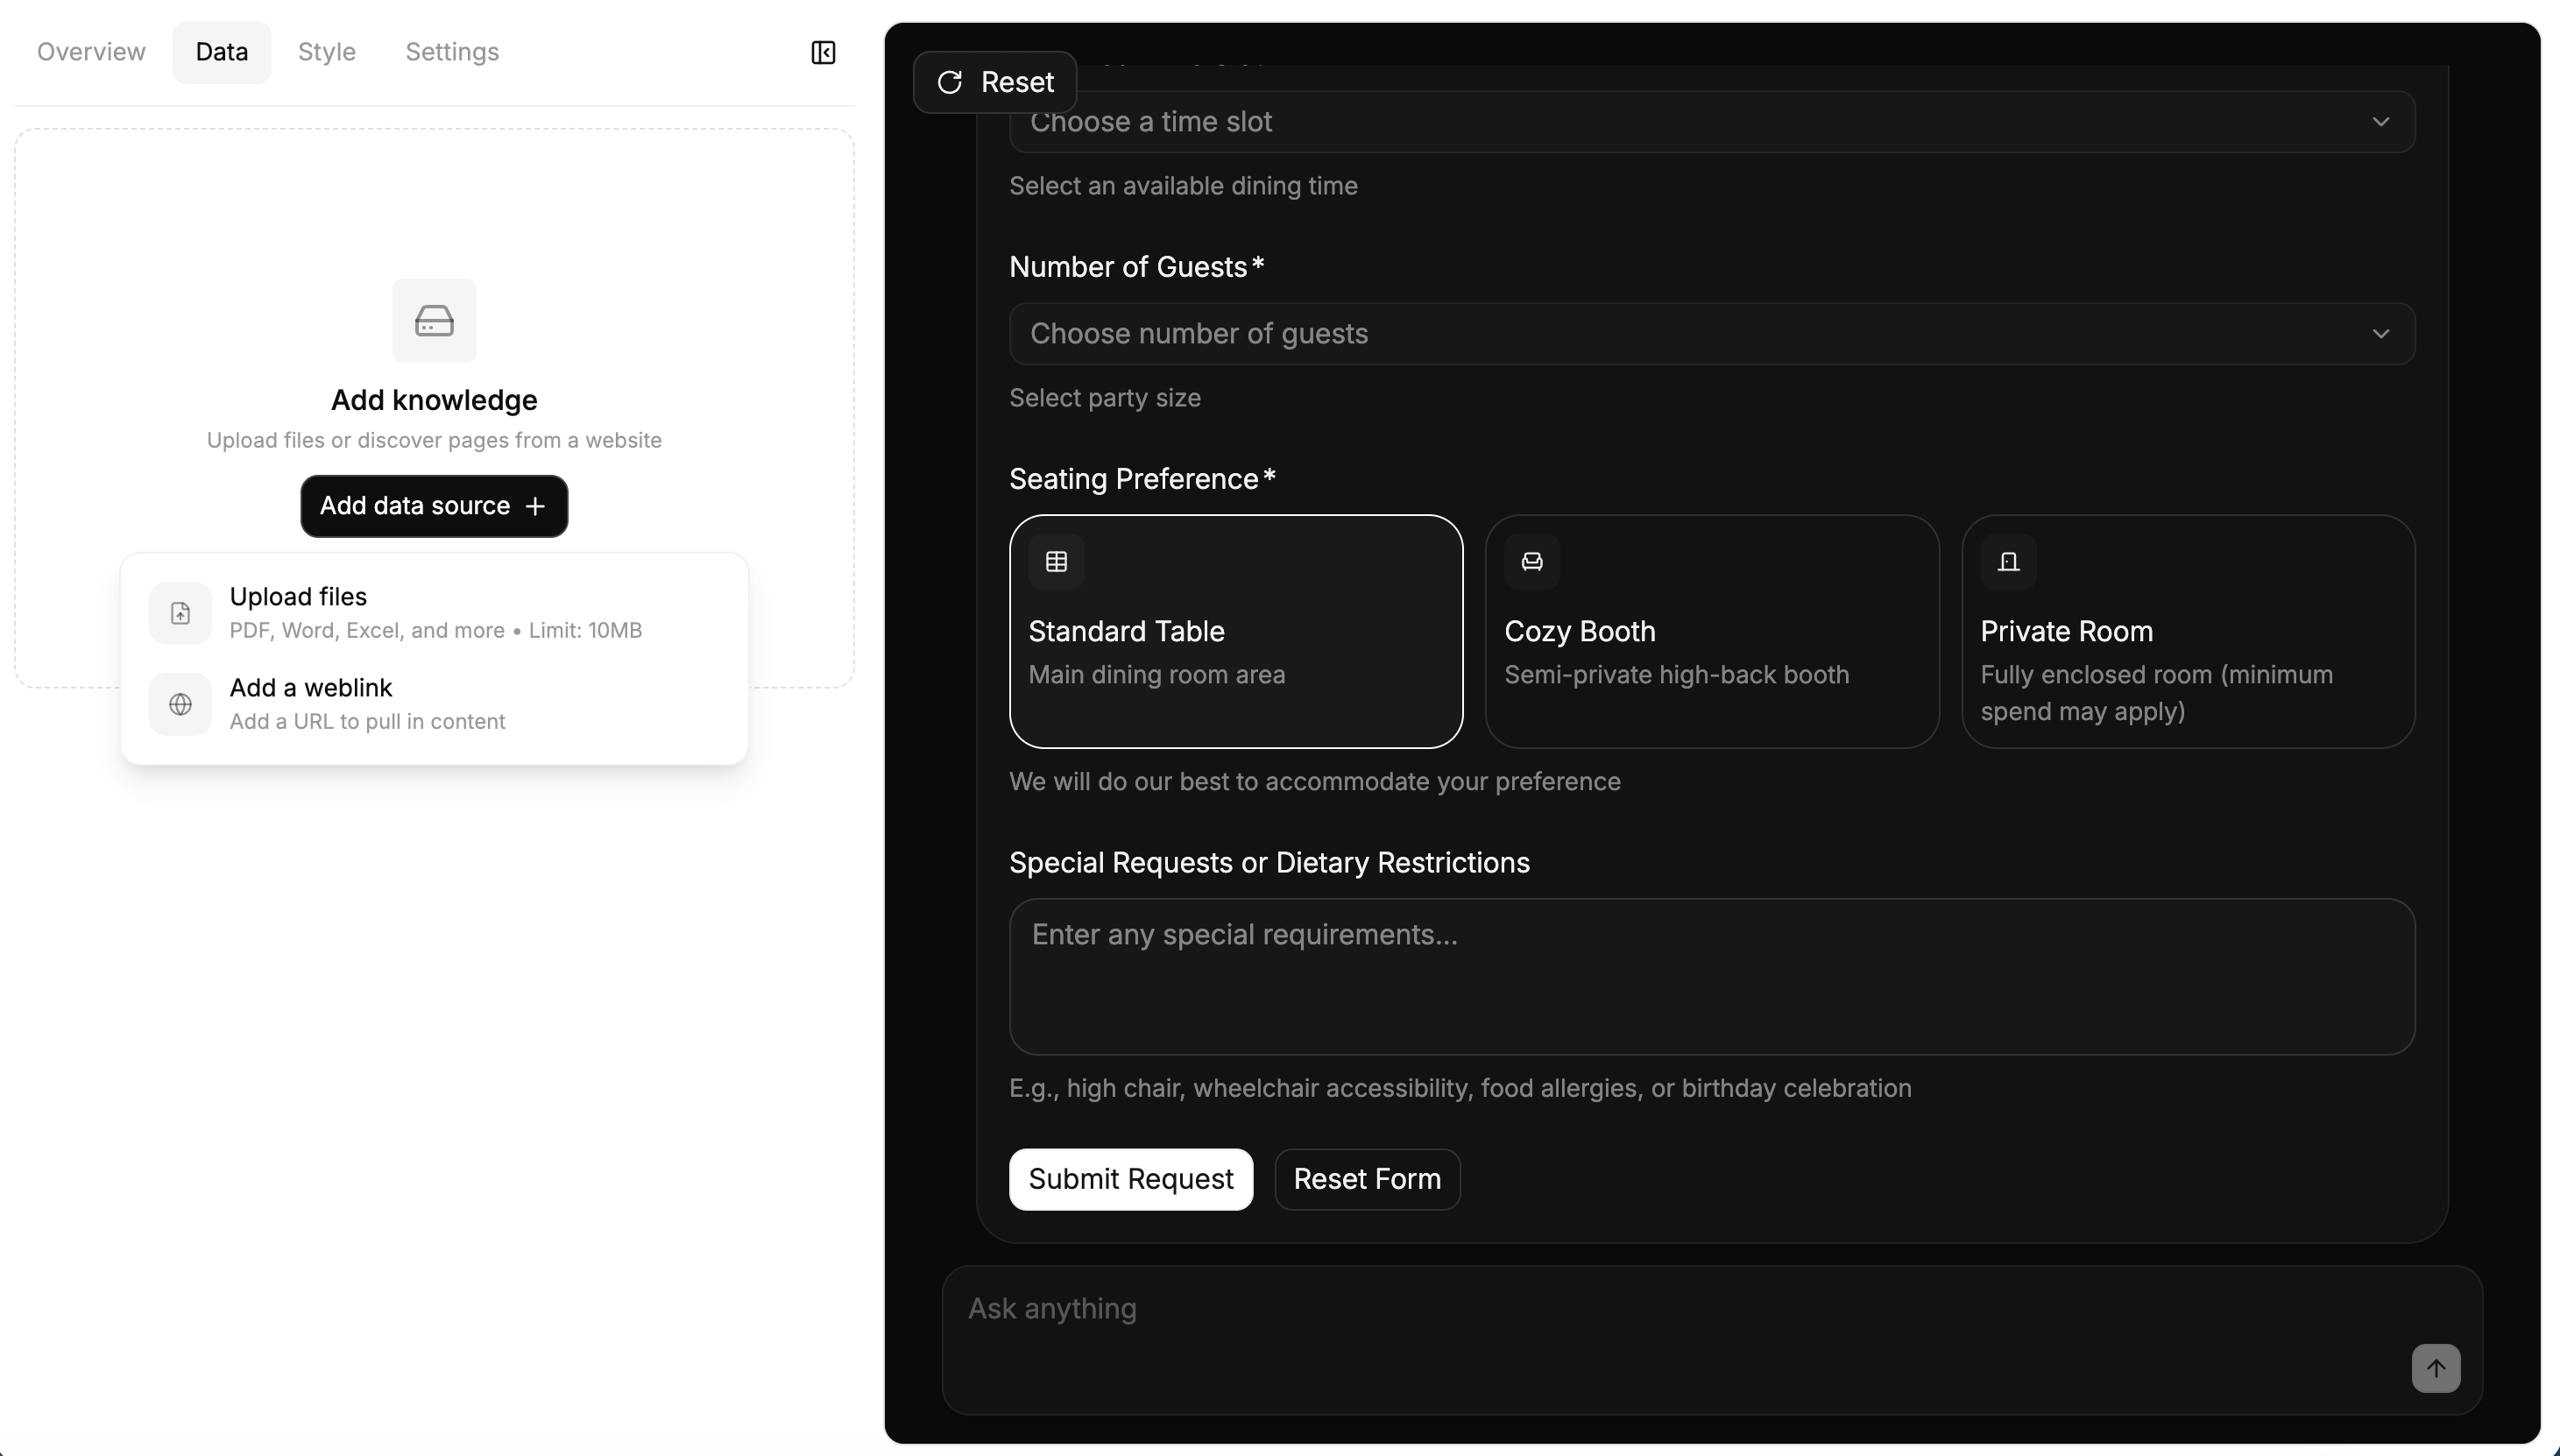The height and width of the screenshot is (1456, 2560).
Task: Collapse the sidebar panel icon
Action: pos(823,52)
